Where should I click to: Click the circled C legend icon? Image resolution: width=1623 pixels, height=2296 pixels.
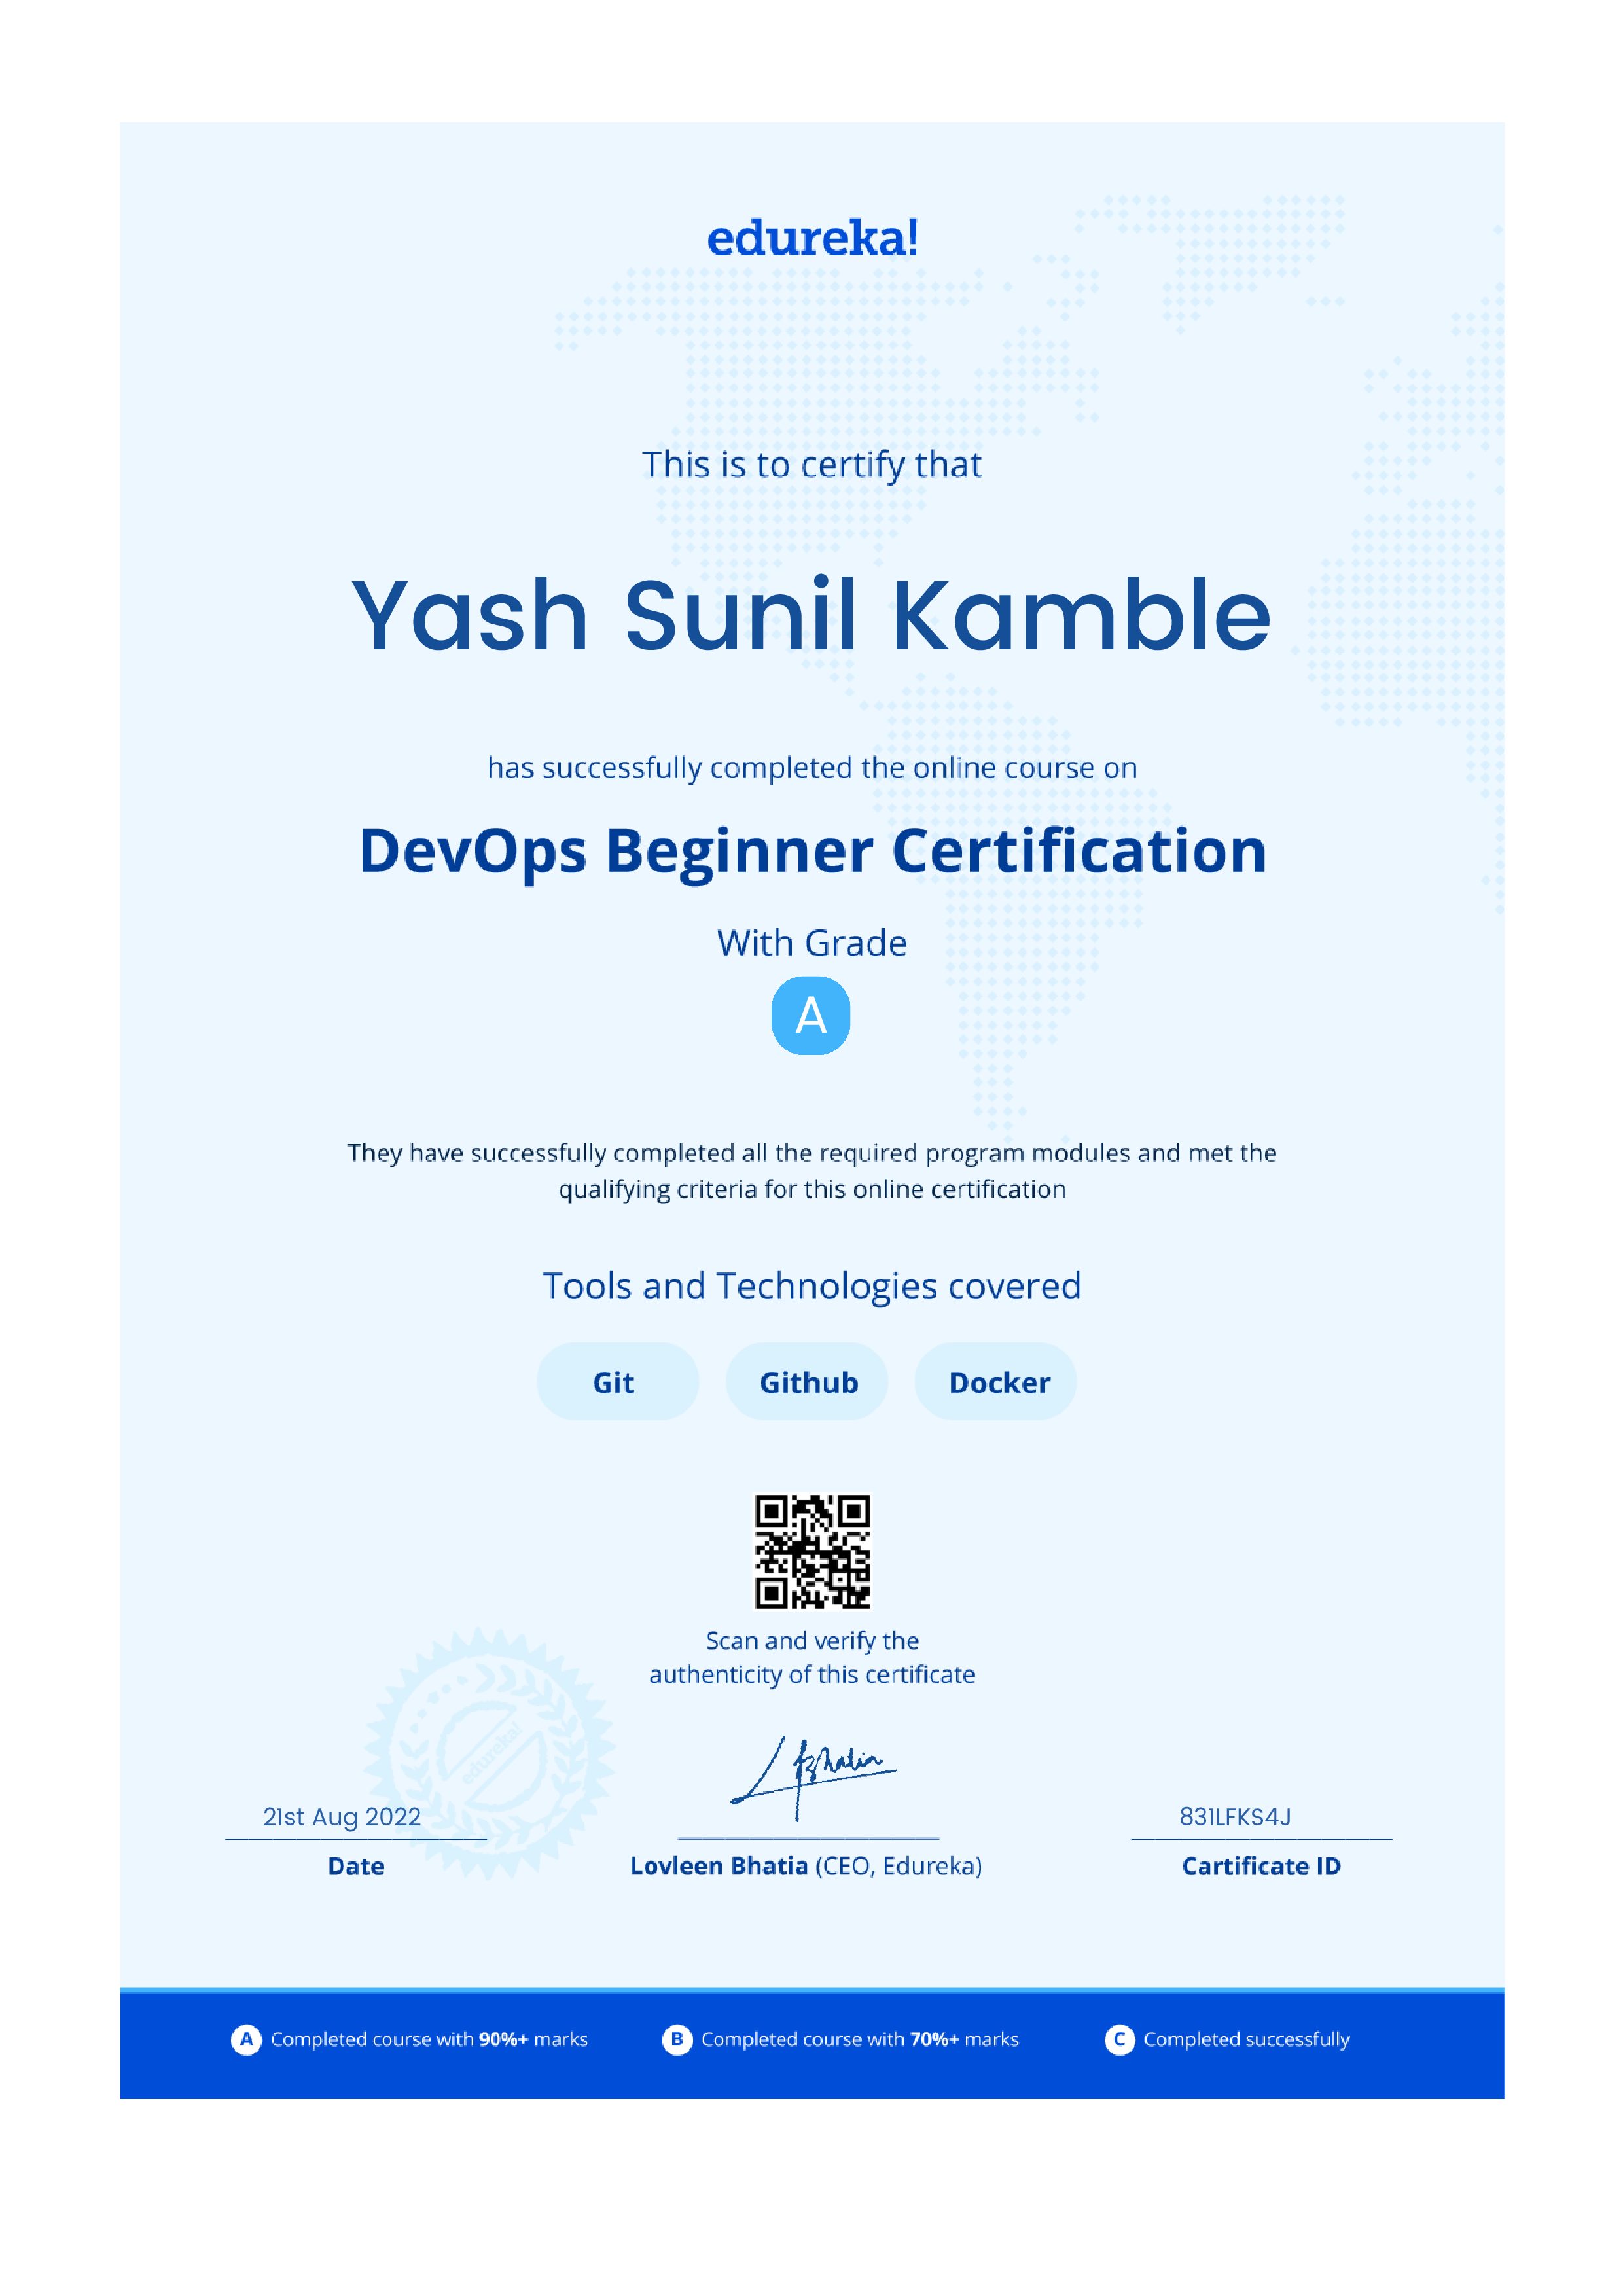pos(1119,2039)
